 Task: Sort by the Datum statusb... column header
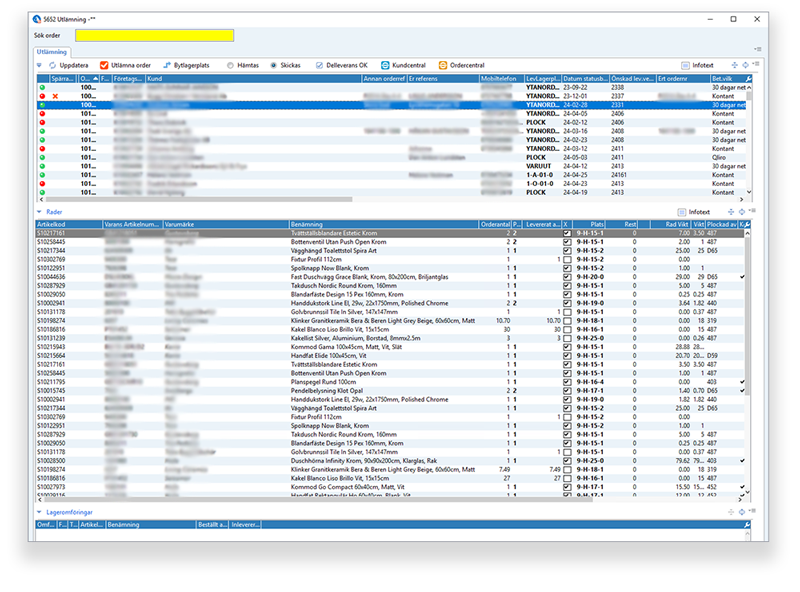[x=585, y=79]
